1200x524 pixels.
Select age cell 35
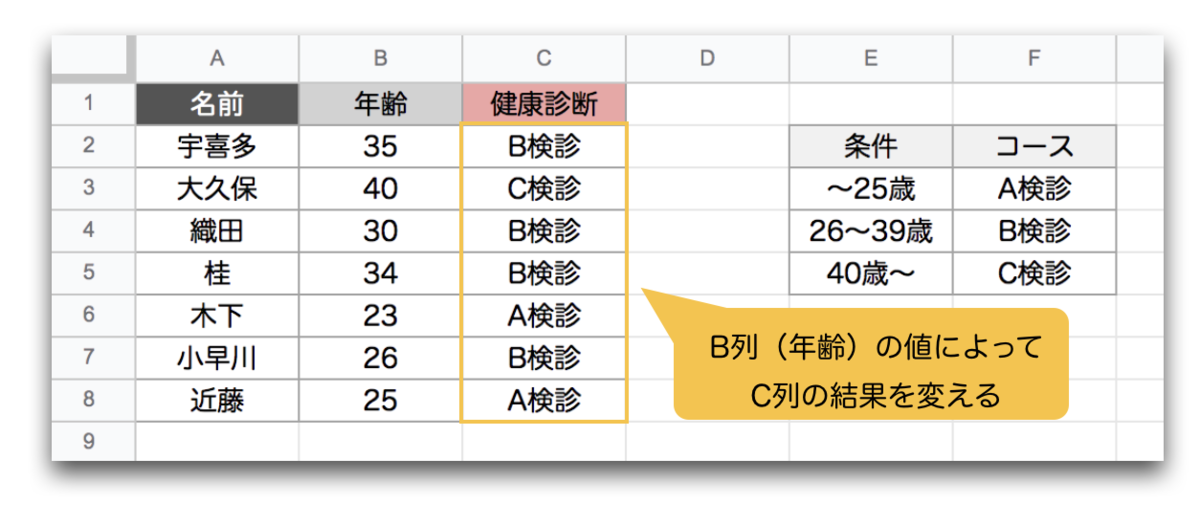click(x=381, y=146)
